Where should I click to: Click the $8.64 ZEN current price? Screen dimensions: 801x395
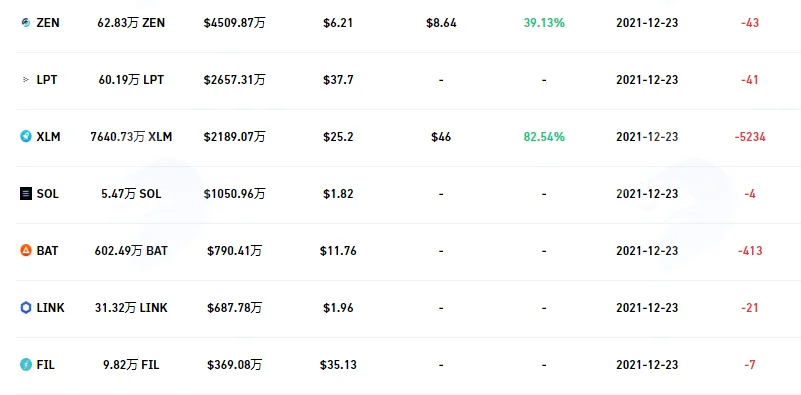click(x=441, y=23)
